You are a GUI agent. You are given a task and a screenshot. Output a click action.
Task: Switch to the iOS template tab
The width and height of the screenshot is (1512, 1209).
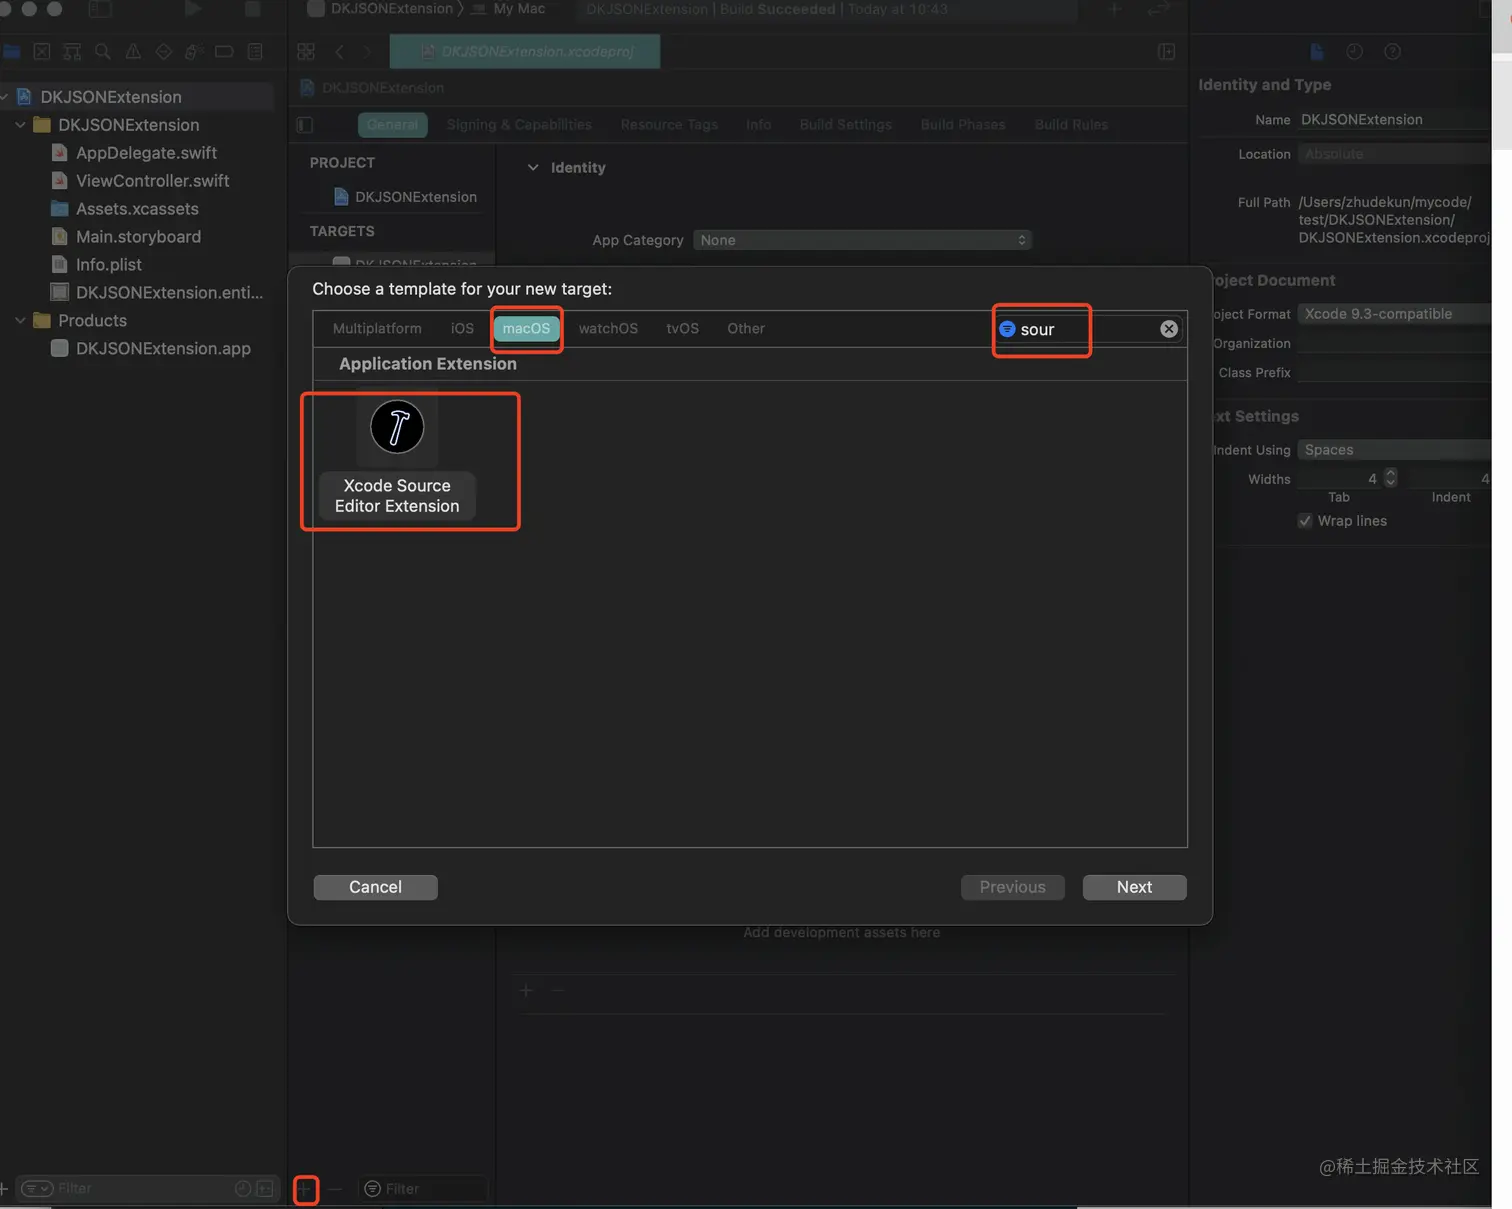coord(462,328)
